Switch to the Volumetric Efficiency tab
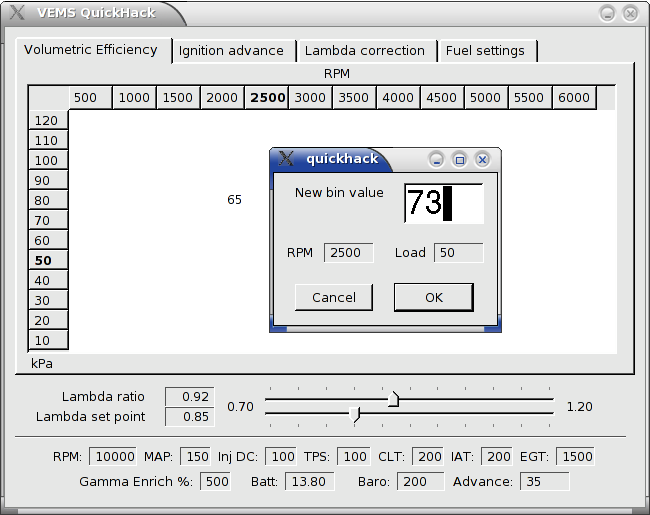This screenshot has width=650, height=515. [x=94, y=50]
